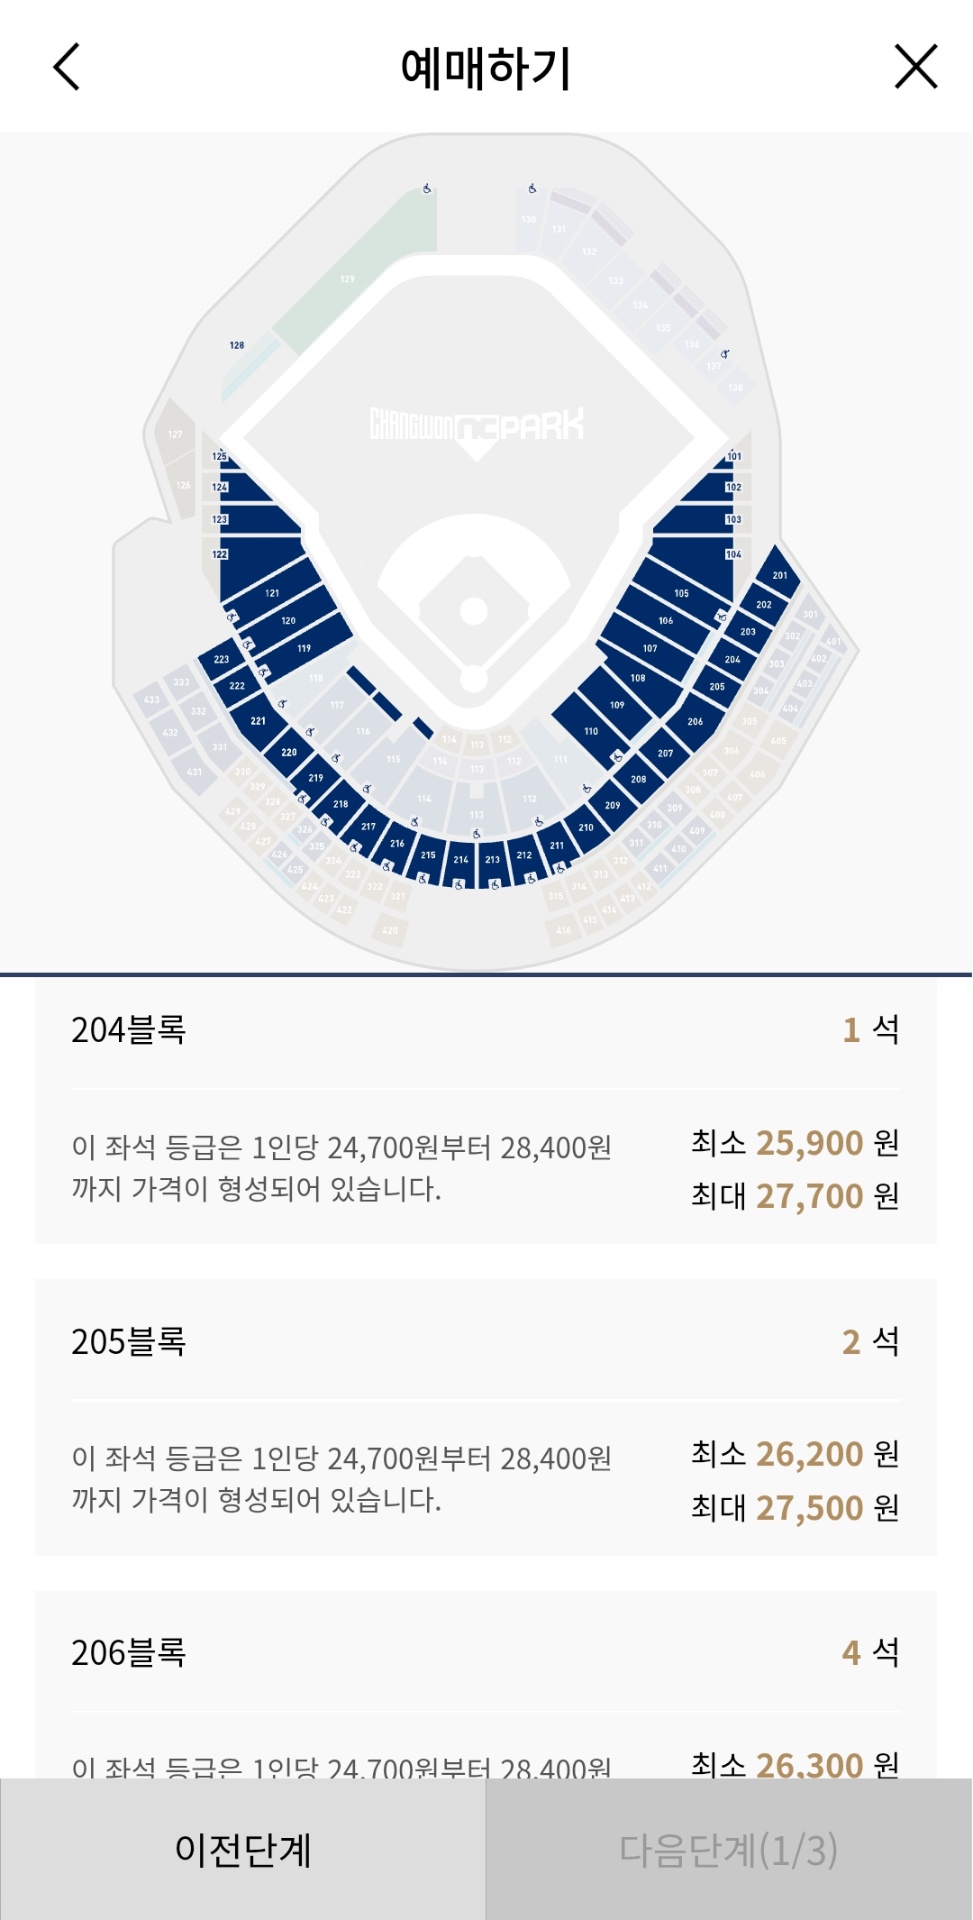Select seat block 223 on the map
This screenshot has height=1920, width=973.
(221, 659)
